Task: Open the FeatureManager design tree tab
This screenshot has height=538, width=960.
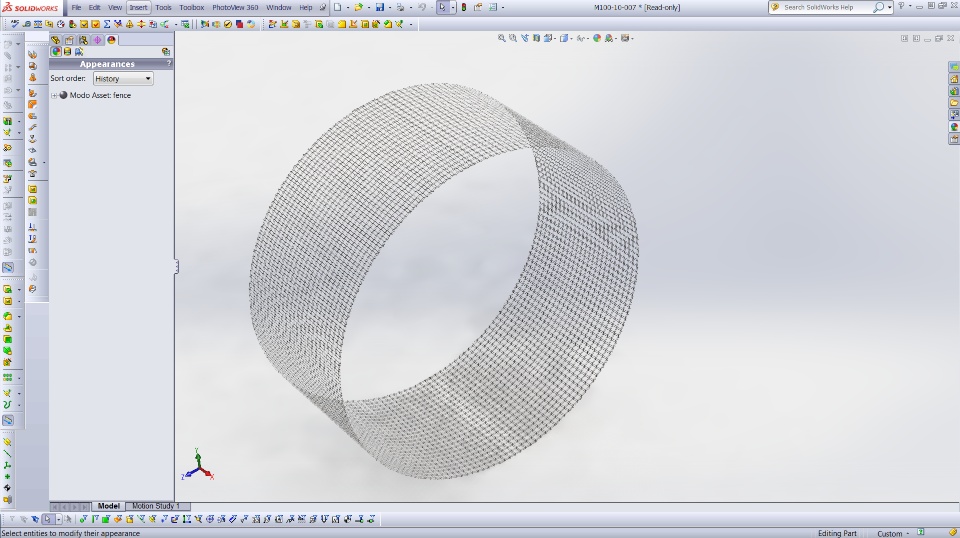Action: (56, 40)
